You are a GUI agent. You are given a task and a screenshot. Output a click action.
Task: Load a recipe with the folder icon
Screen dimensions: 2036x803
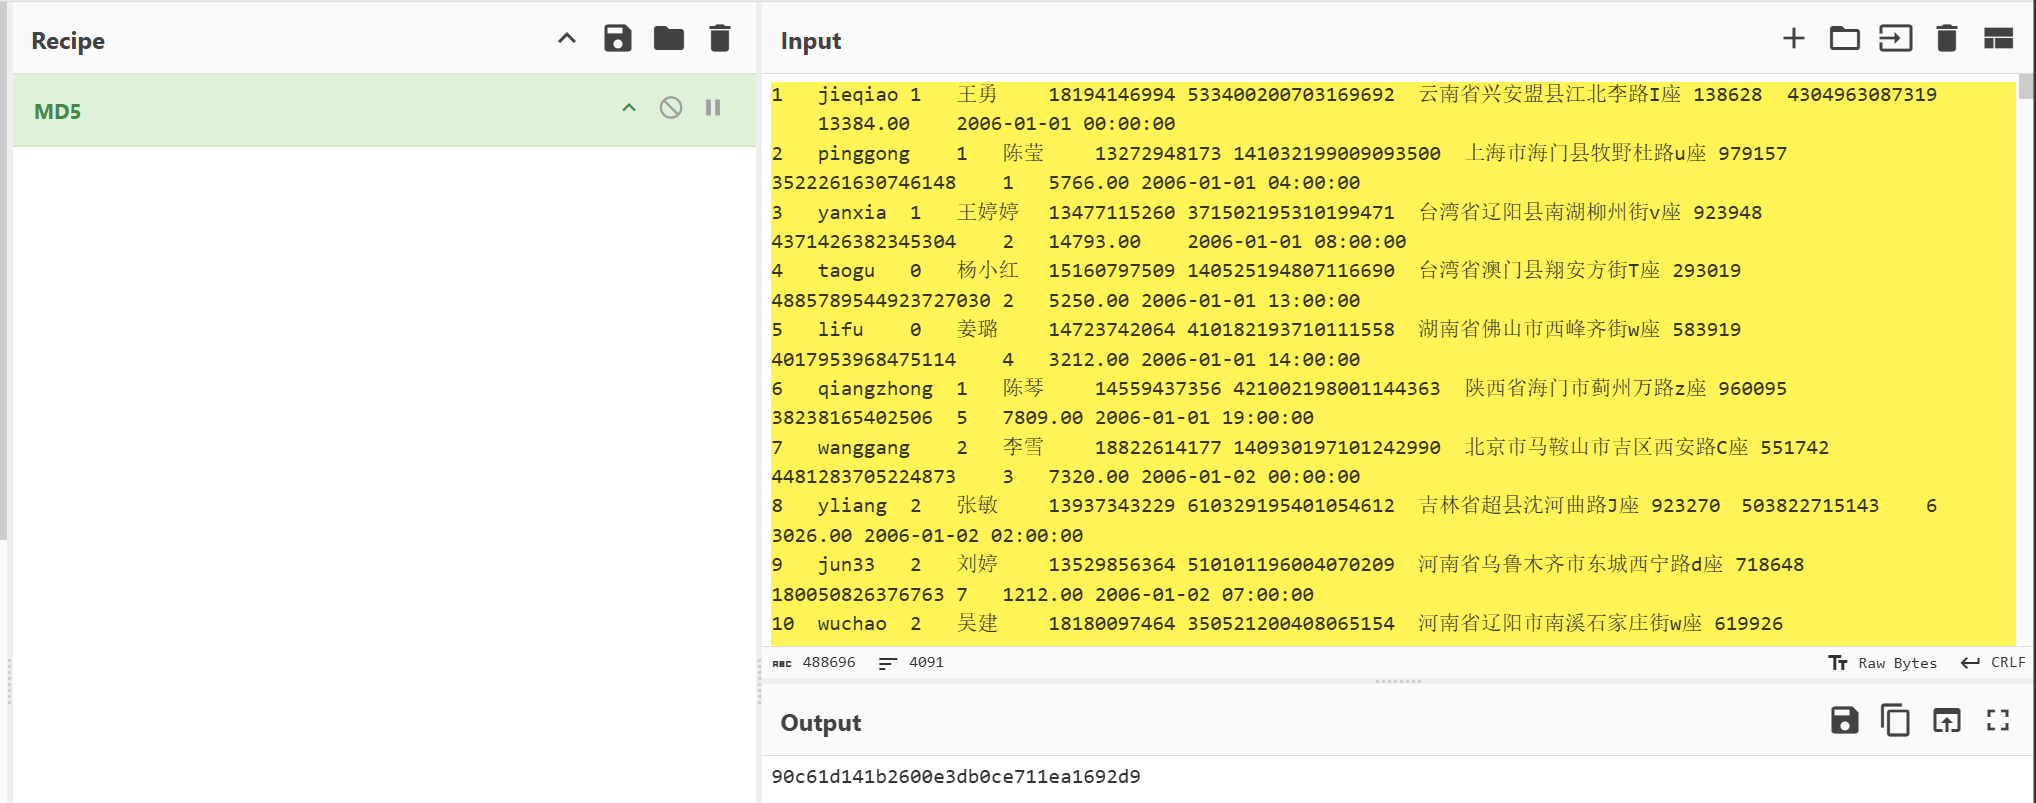668,39
